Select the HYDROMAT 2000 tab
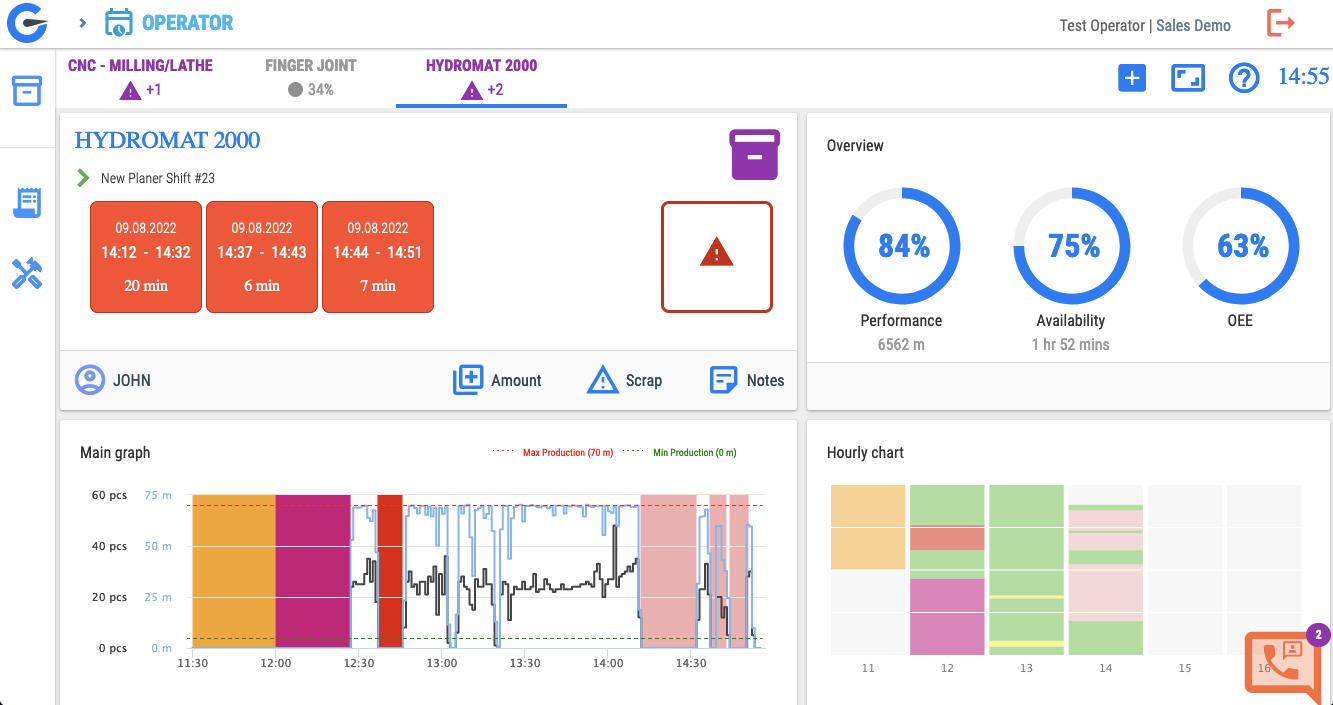1333x705 pixels. pos(481,78)
